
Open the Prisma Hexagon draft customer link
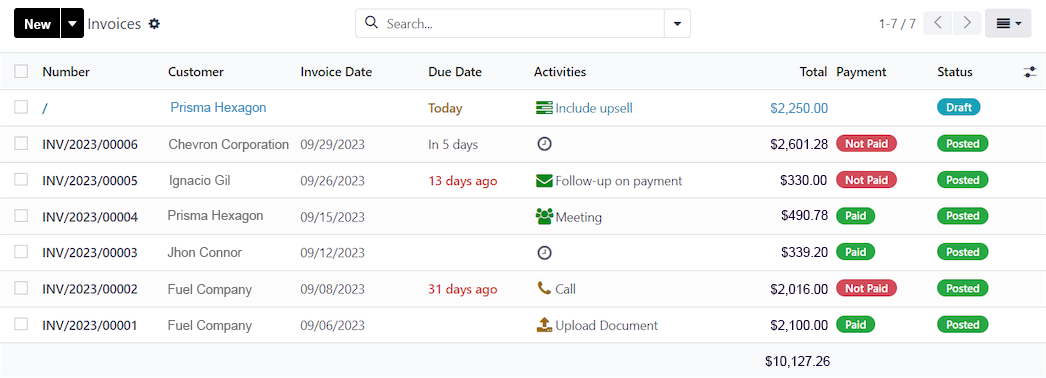[x=218, y=107]
